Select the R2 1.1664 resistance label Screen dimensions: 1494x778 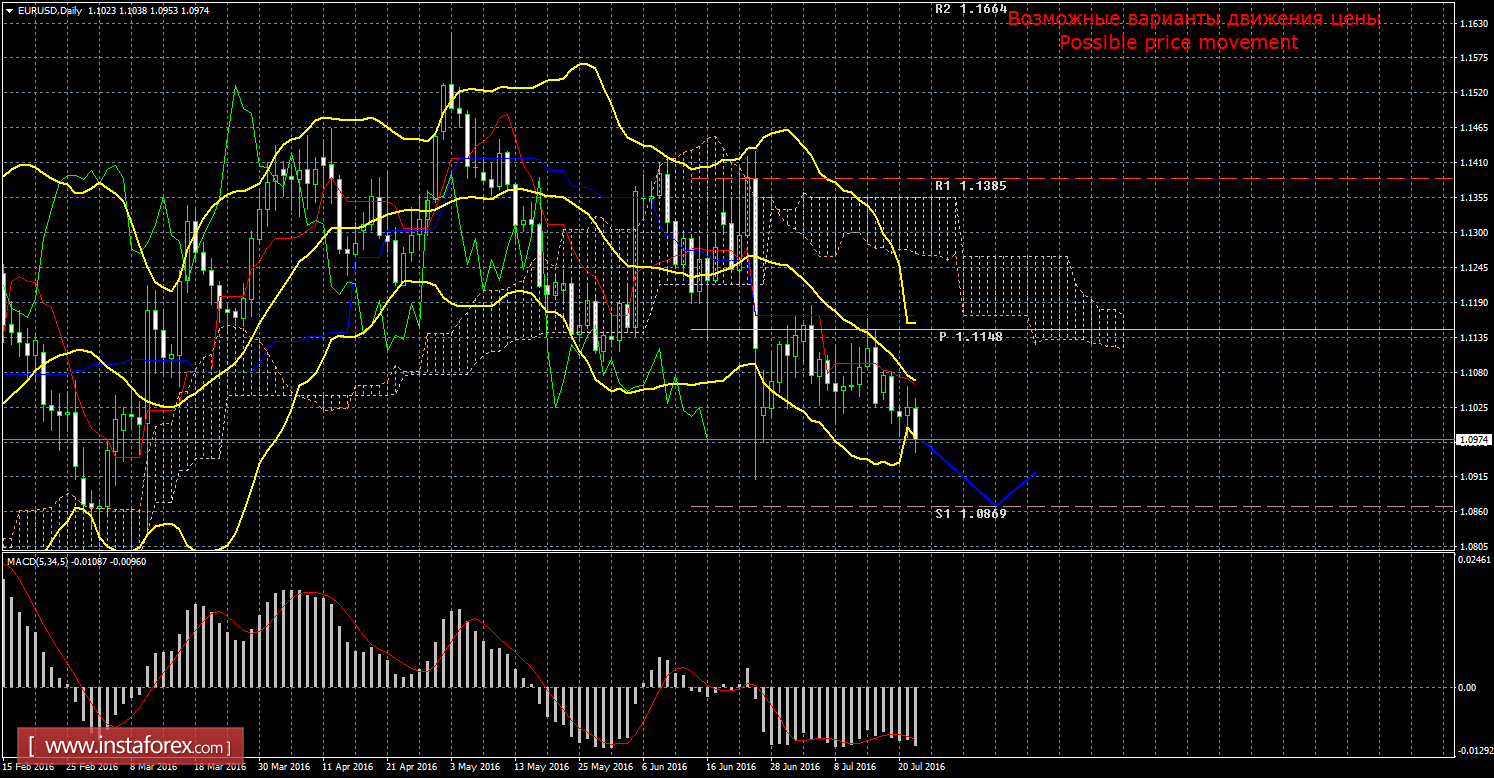[971, 8]
